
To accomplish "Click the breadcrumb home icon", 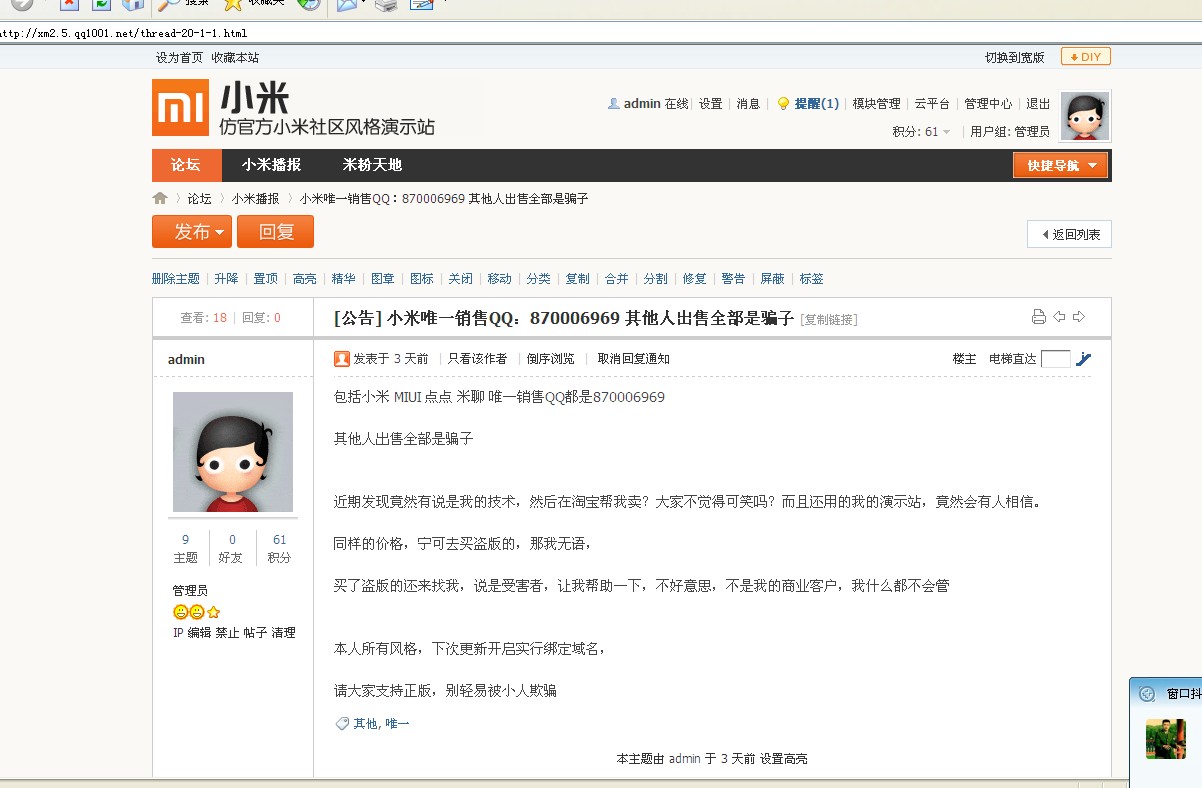I will [160, 198].
